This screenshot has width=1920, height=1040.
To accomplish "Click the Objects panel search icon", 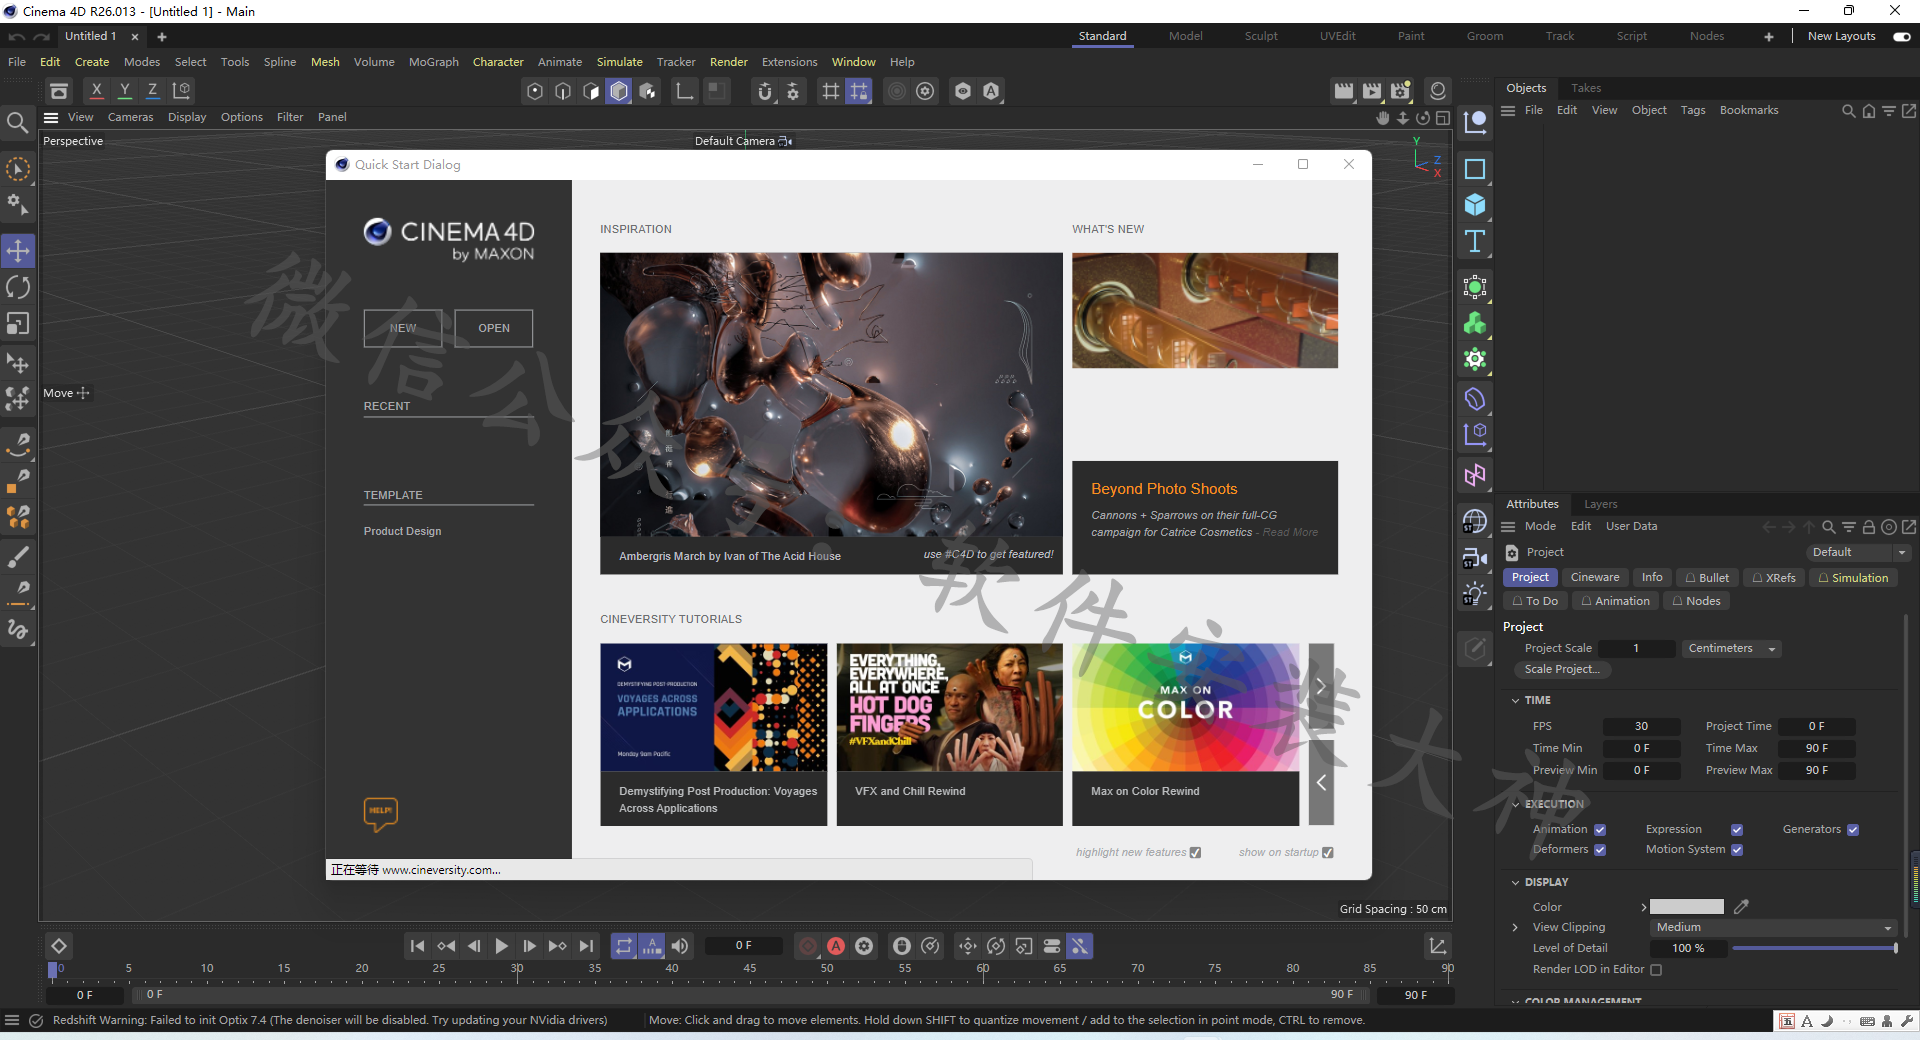I will click(1849, 111).
